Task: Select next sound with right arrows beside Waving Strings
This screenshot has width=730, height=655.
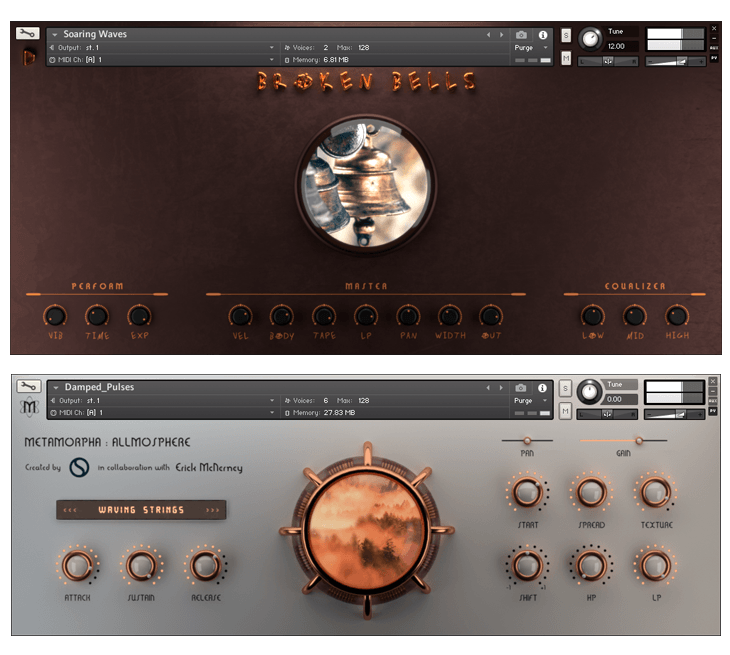Action: 212,510
